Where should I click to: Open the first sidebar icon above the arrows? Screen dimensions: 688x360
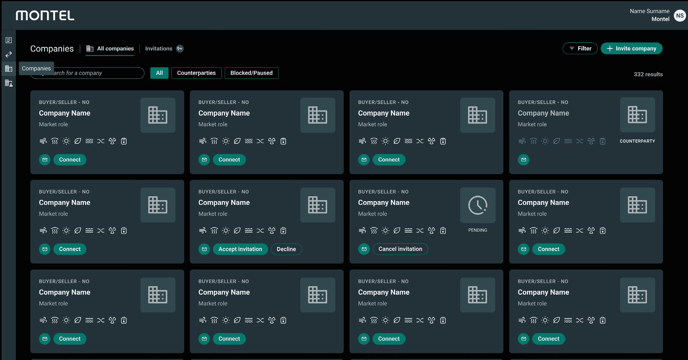pos(8,40)
